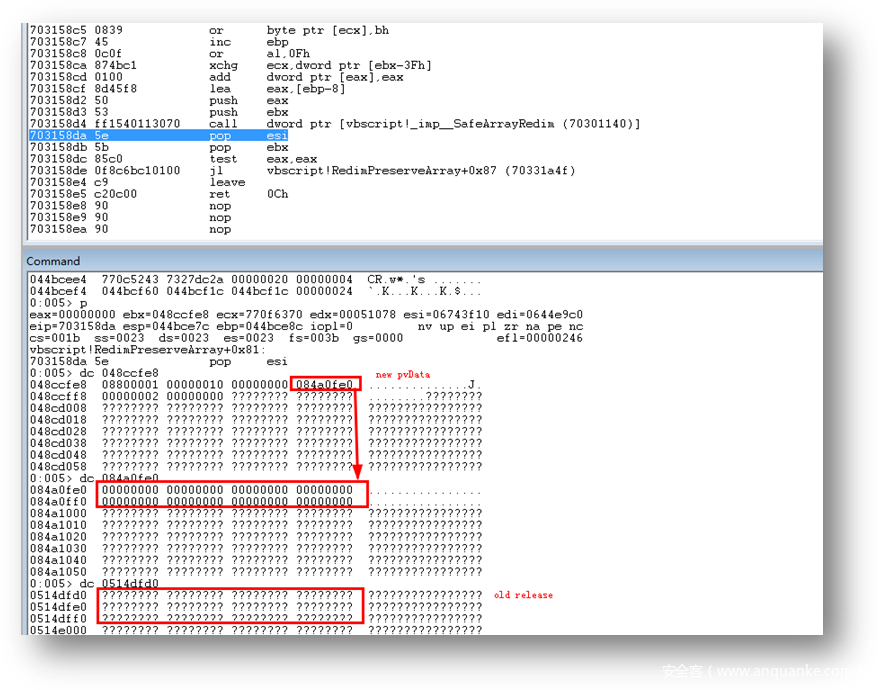Select disassembly line 703158c5 or byte ptr
This screenshot has height=690, width=878.
[x=209, y=30]
